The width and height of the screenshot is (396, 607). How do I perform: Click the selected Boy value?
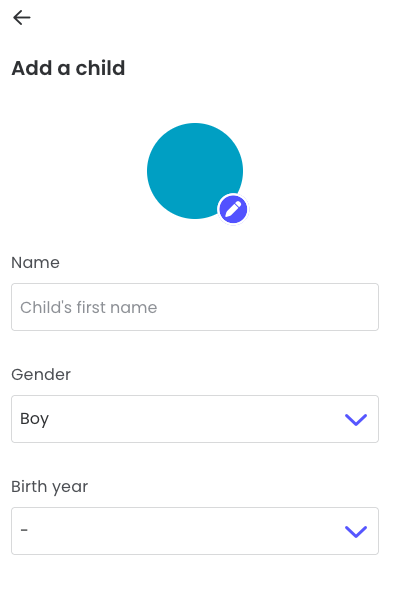[34, 419]
